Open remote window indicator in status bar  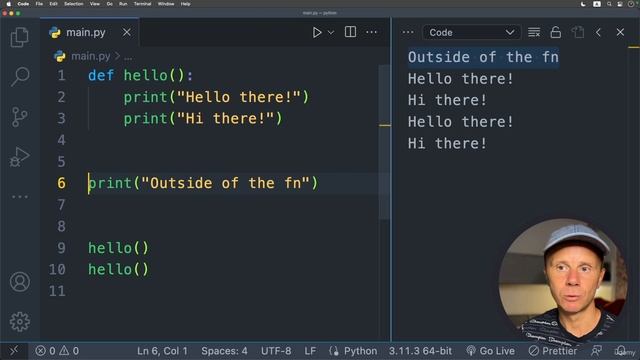14,351
